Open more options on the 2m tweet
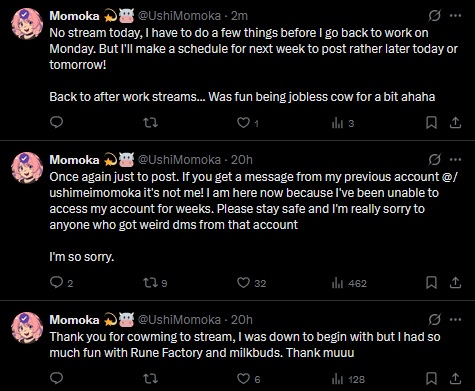 click(x=456, y=15)
